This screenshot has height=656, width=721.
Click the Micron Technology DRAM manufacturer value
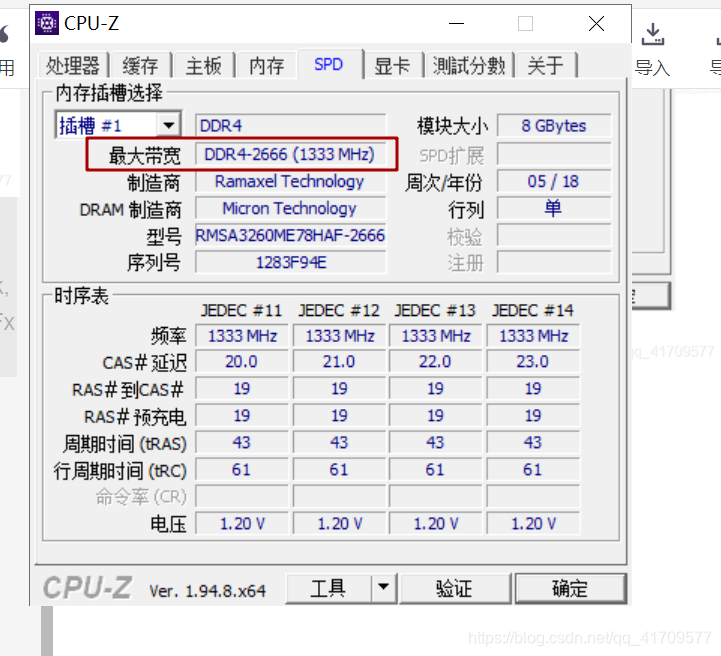click(x=290, y=208)
